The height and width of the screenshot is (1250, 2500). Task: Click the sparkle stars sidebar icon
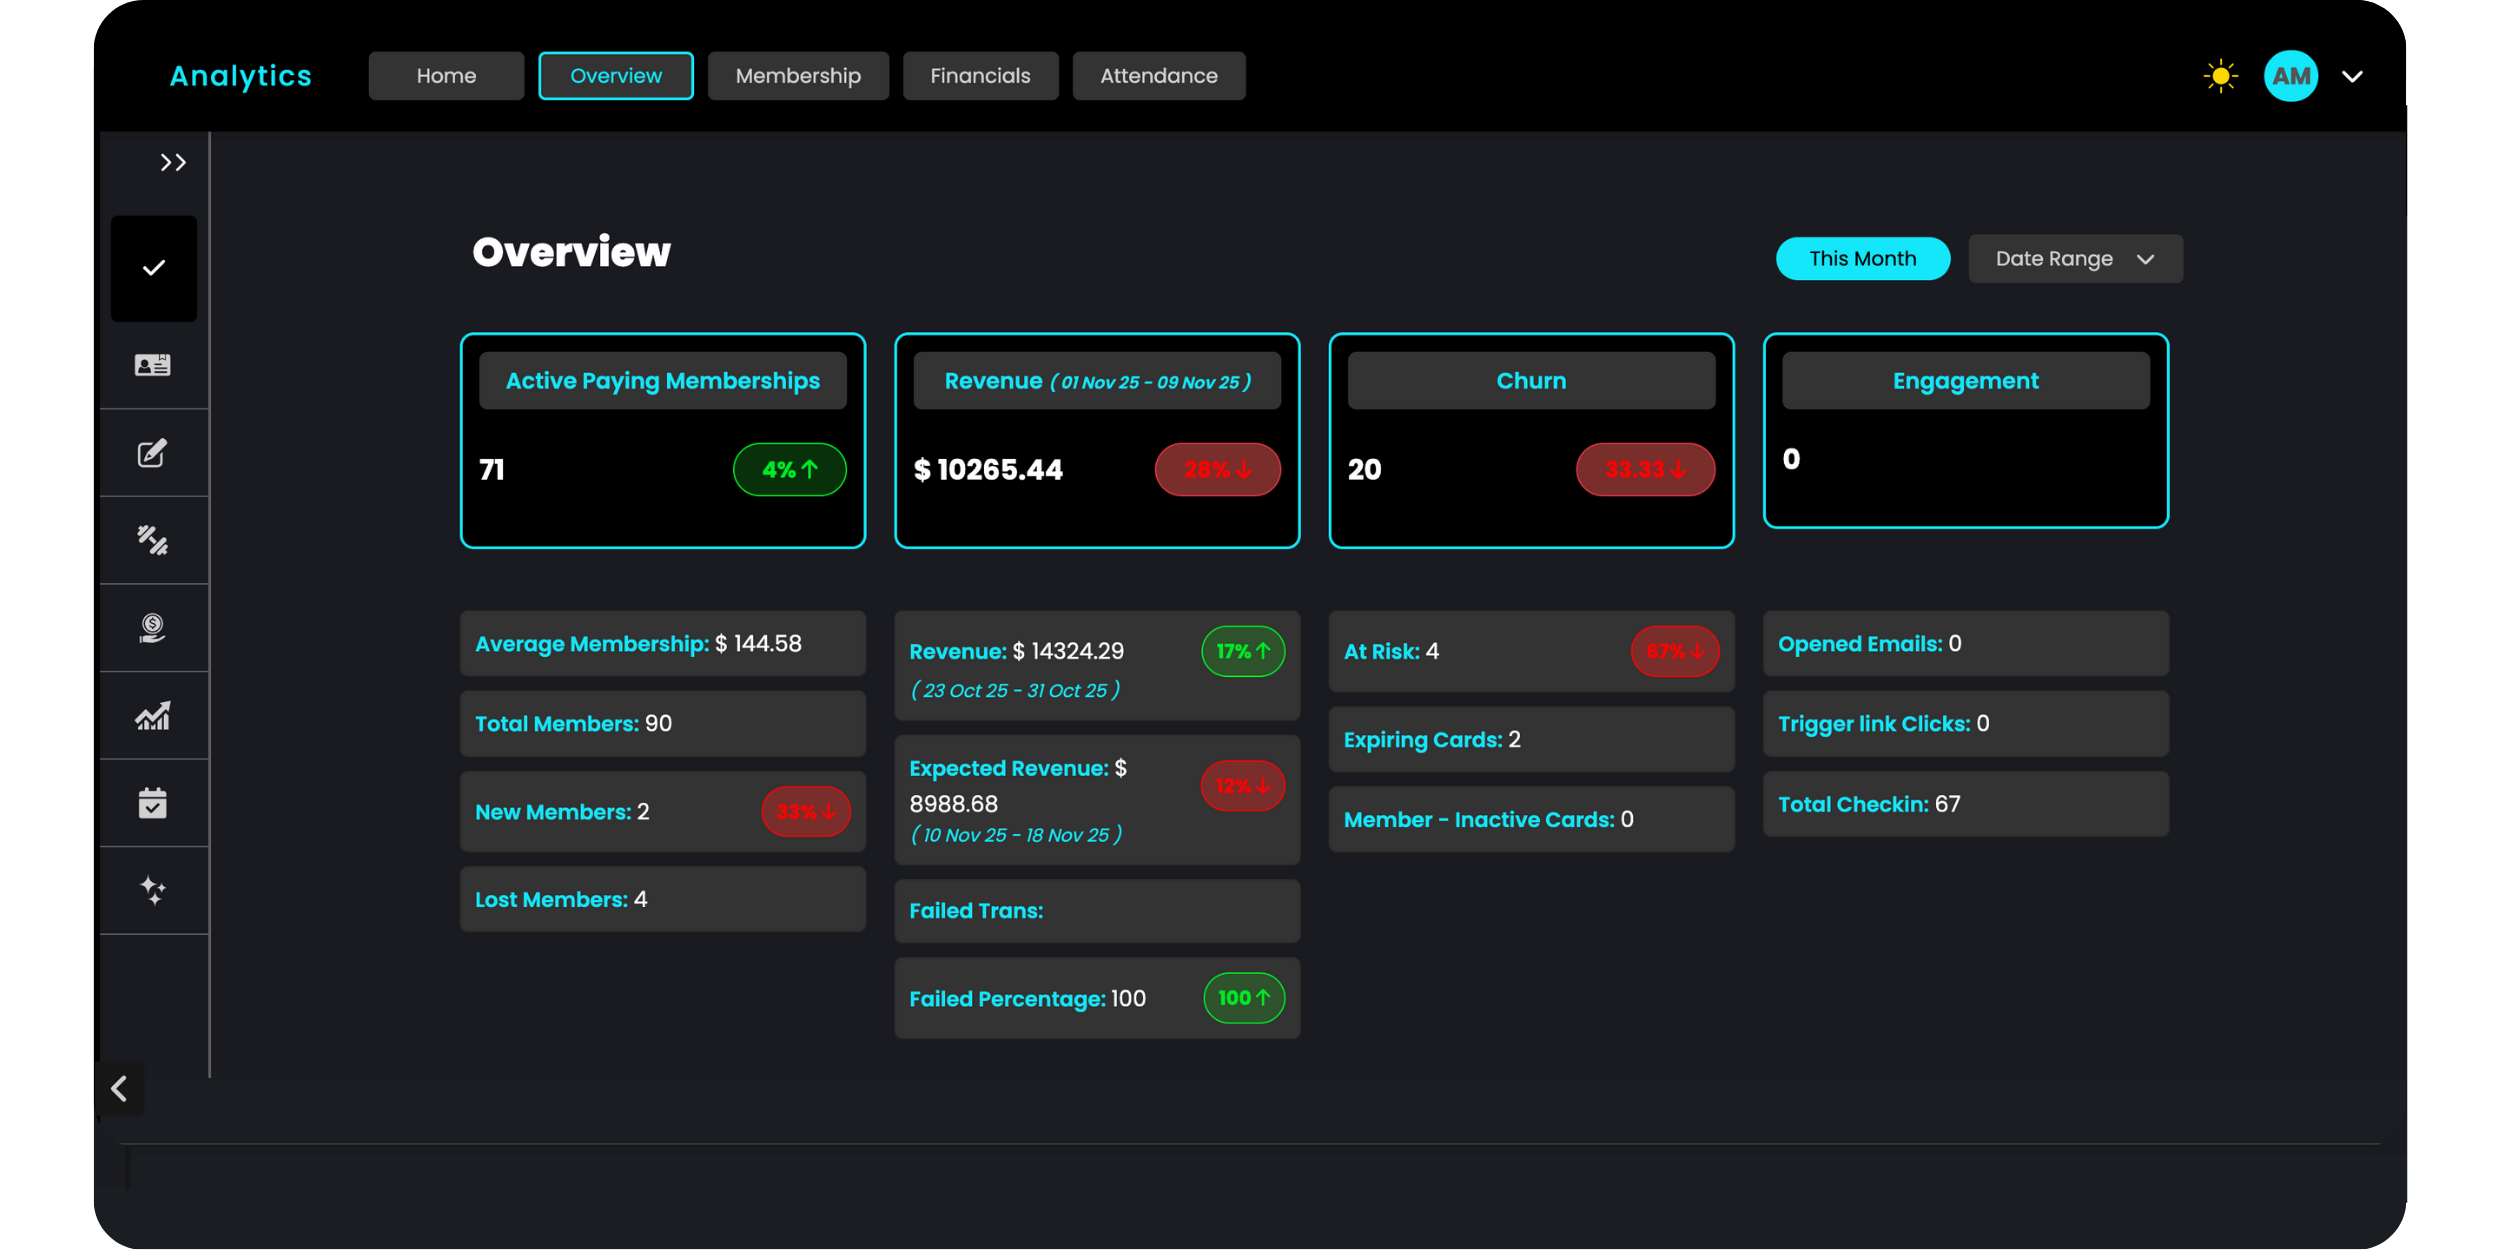click(x=153, y=890)
